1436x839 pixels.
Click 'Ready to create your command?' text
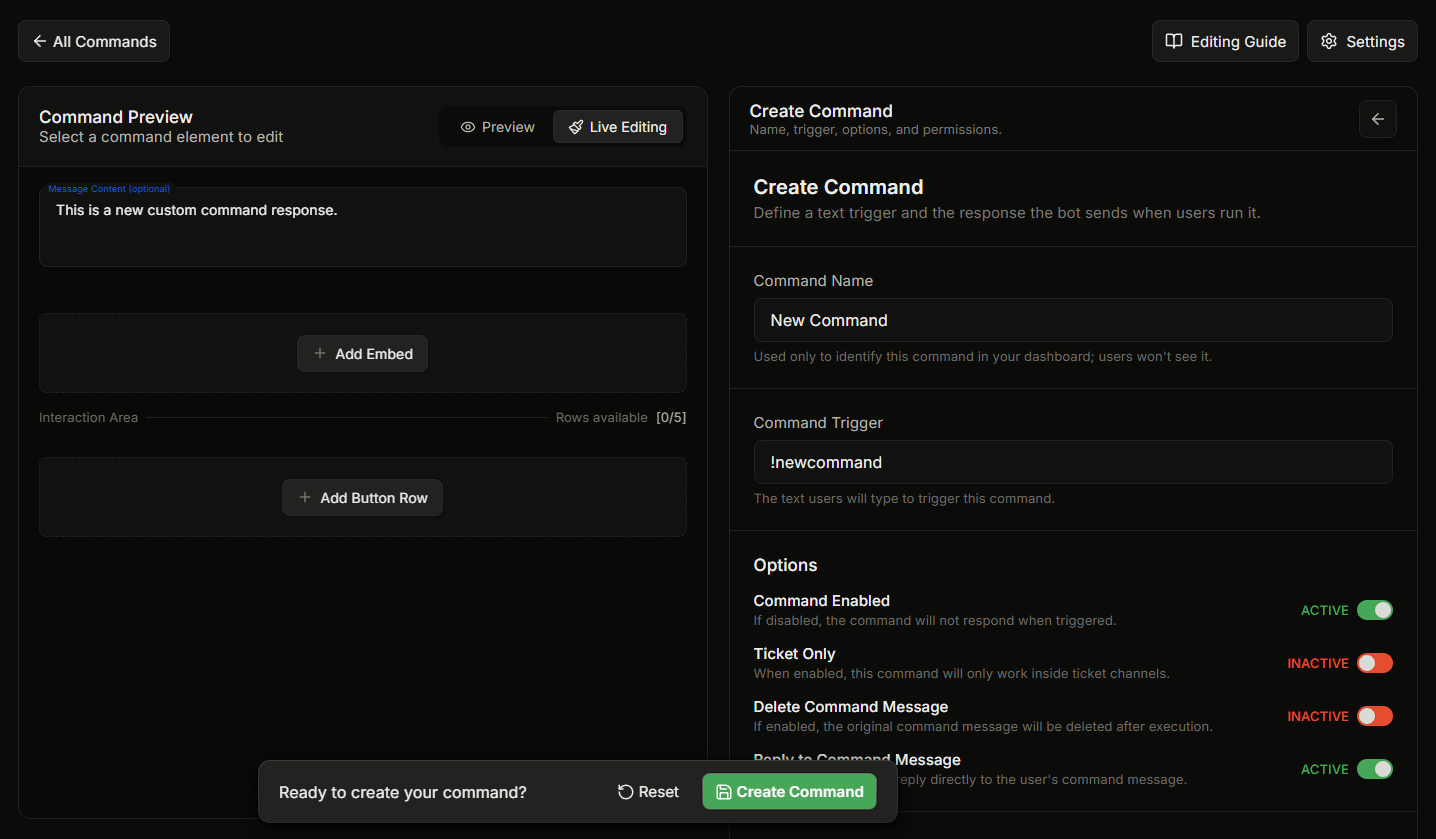pyautogui.click(x=403, y=792)
